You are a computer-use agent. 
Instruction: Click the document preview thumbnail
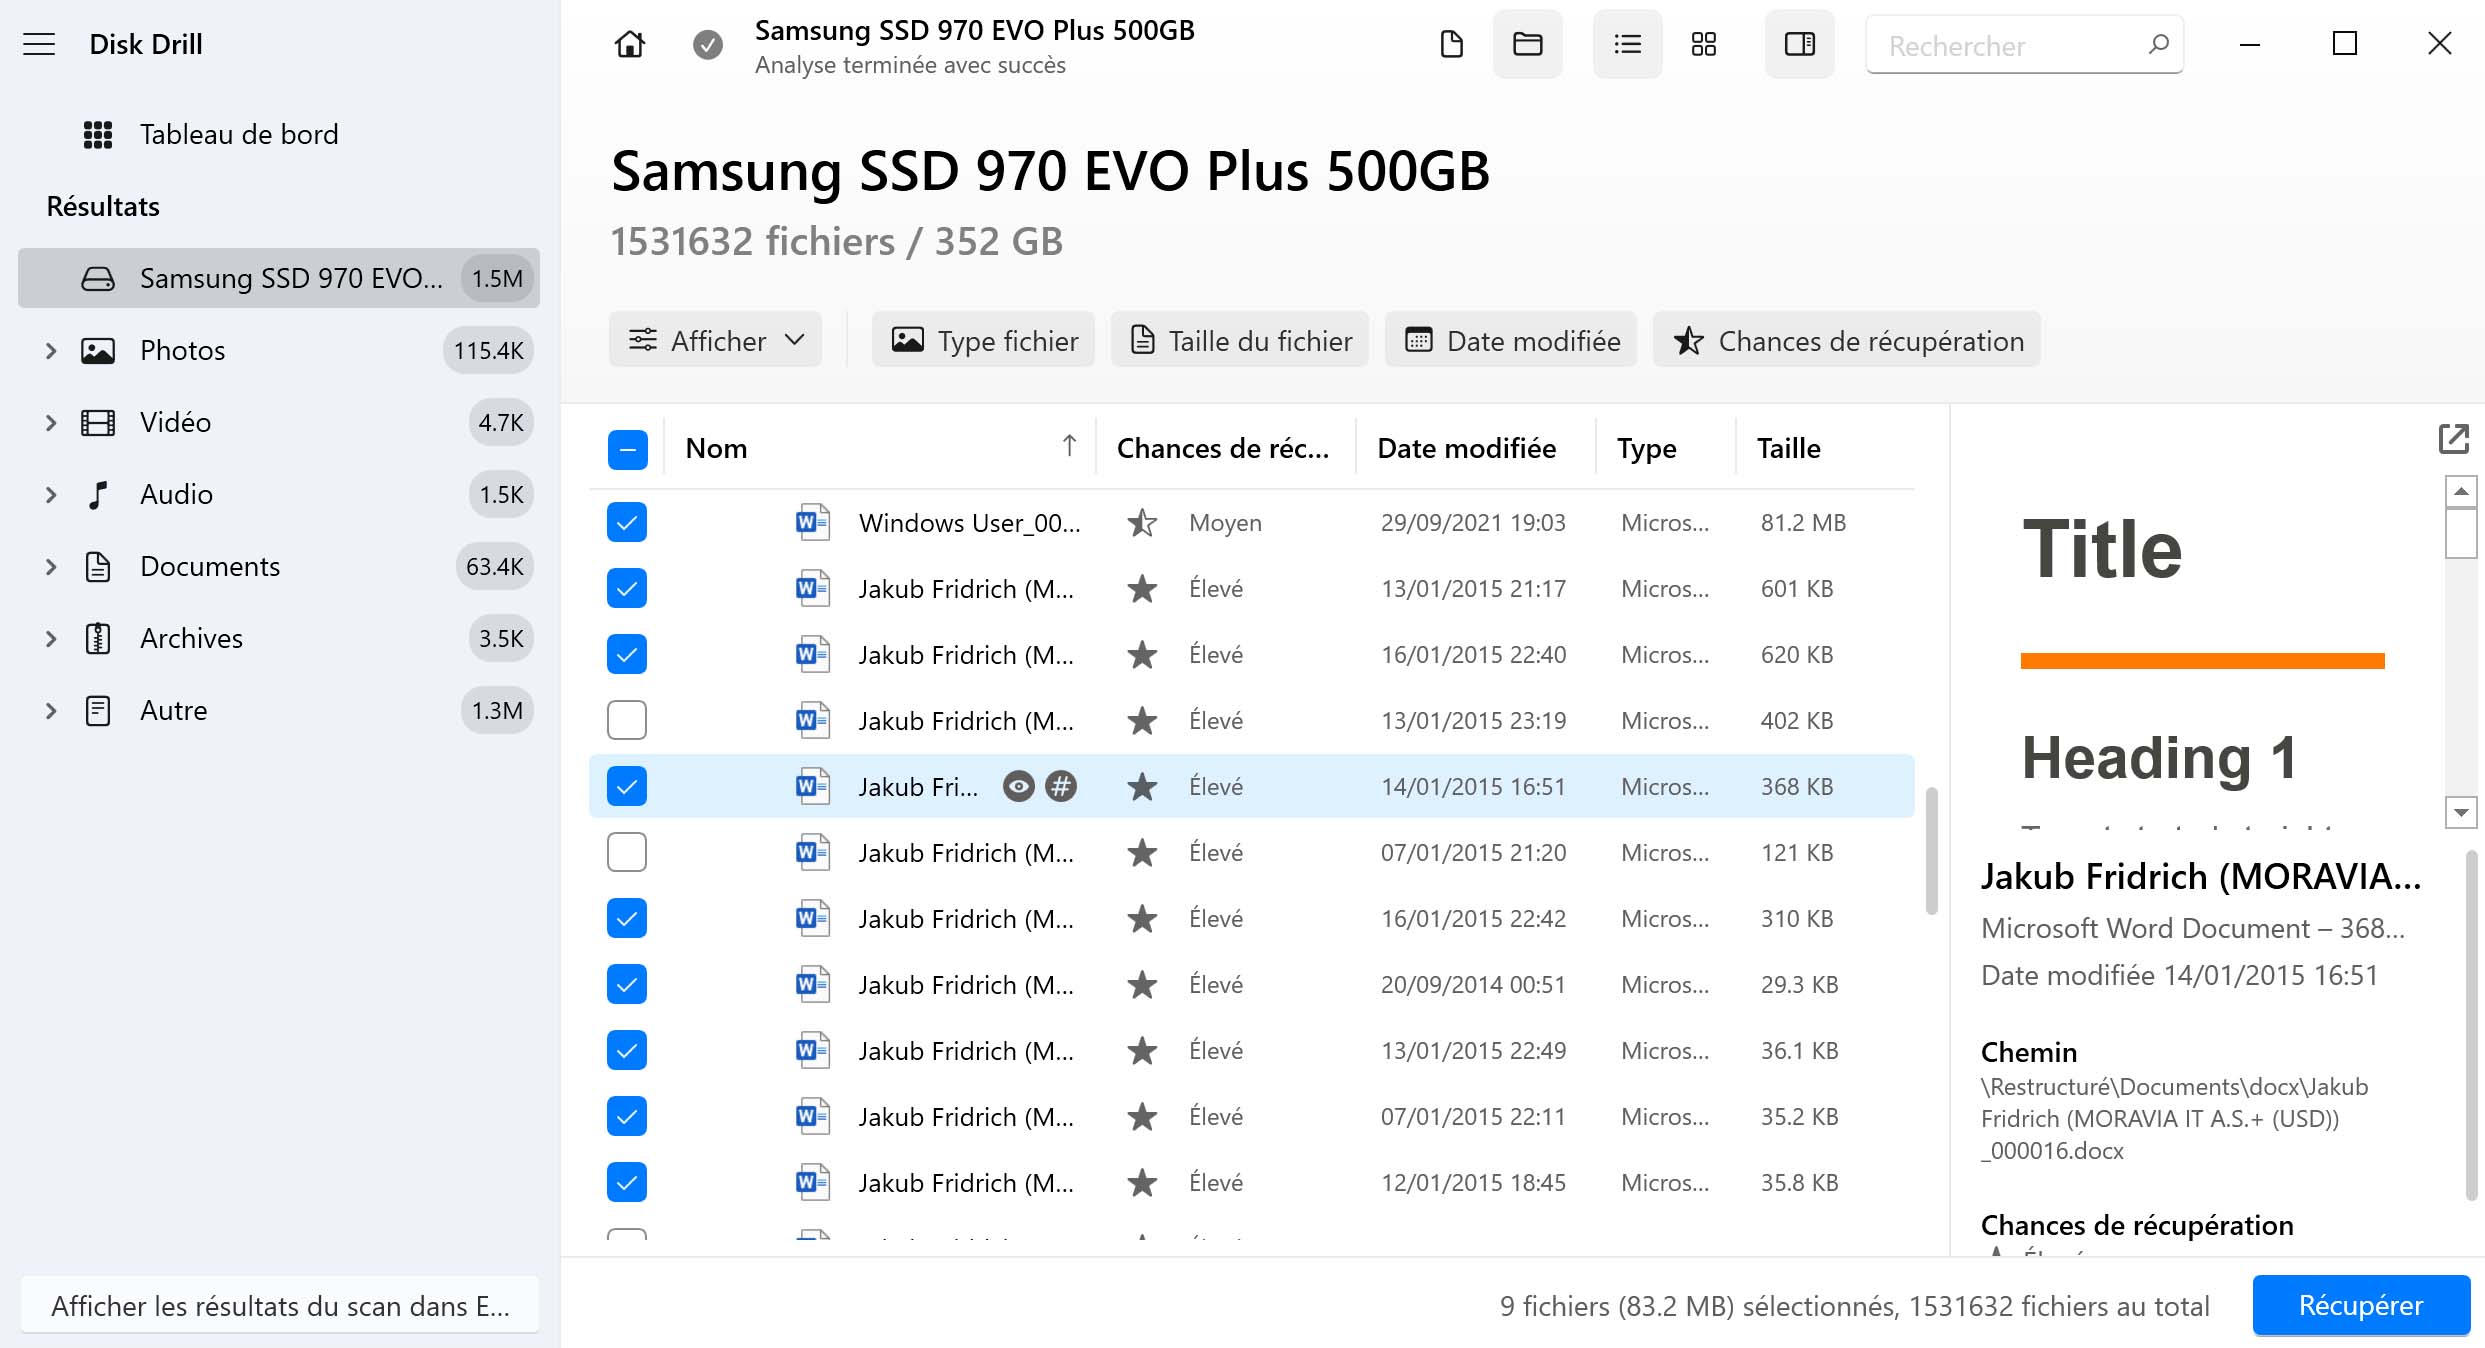click(2202, 652)
